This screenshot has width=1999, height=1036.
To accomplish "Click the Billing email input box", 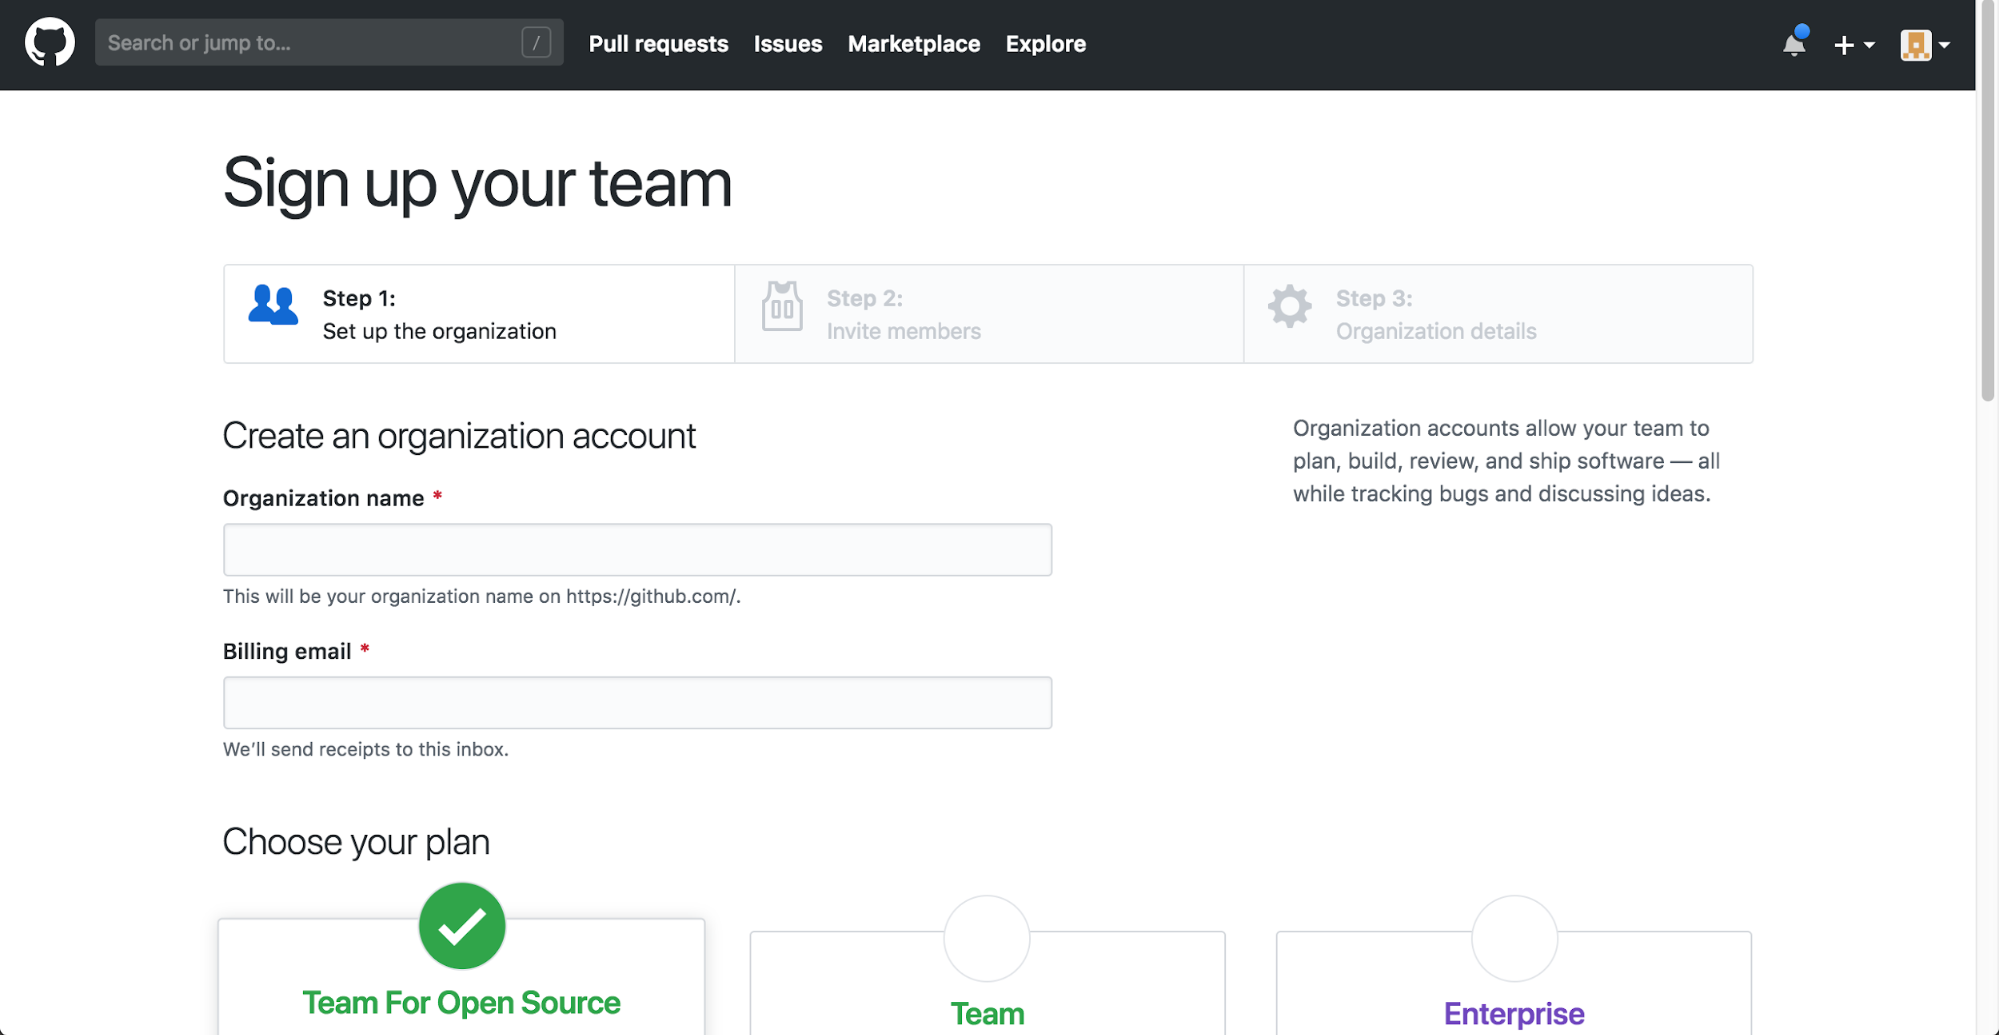I will [x=637, y=703].
